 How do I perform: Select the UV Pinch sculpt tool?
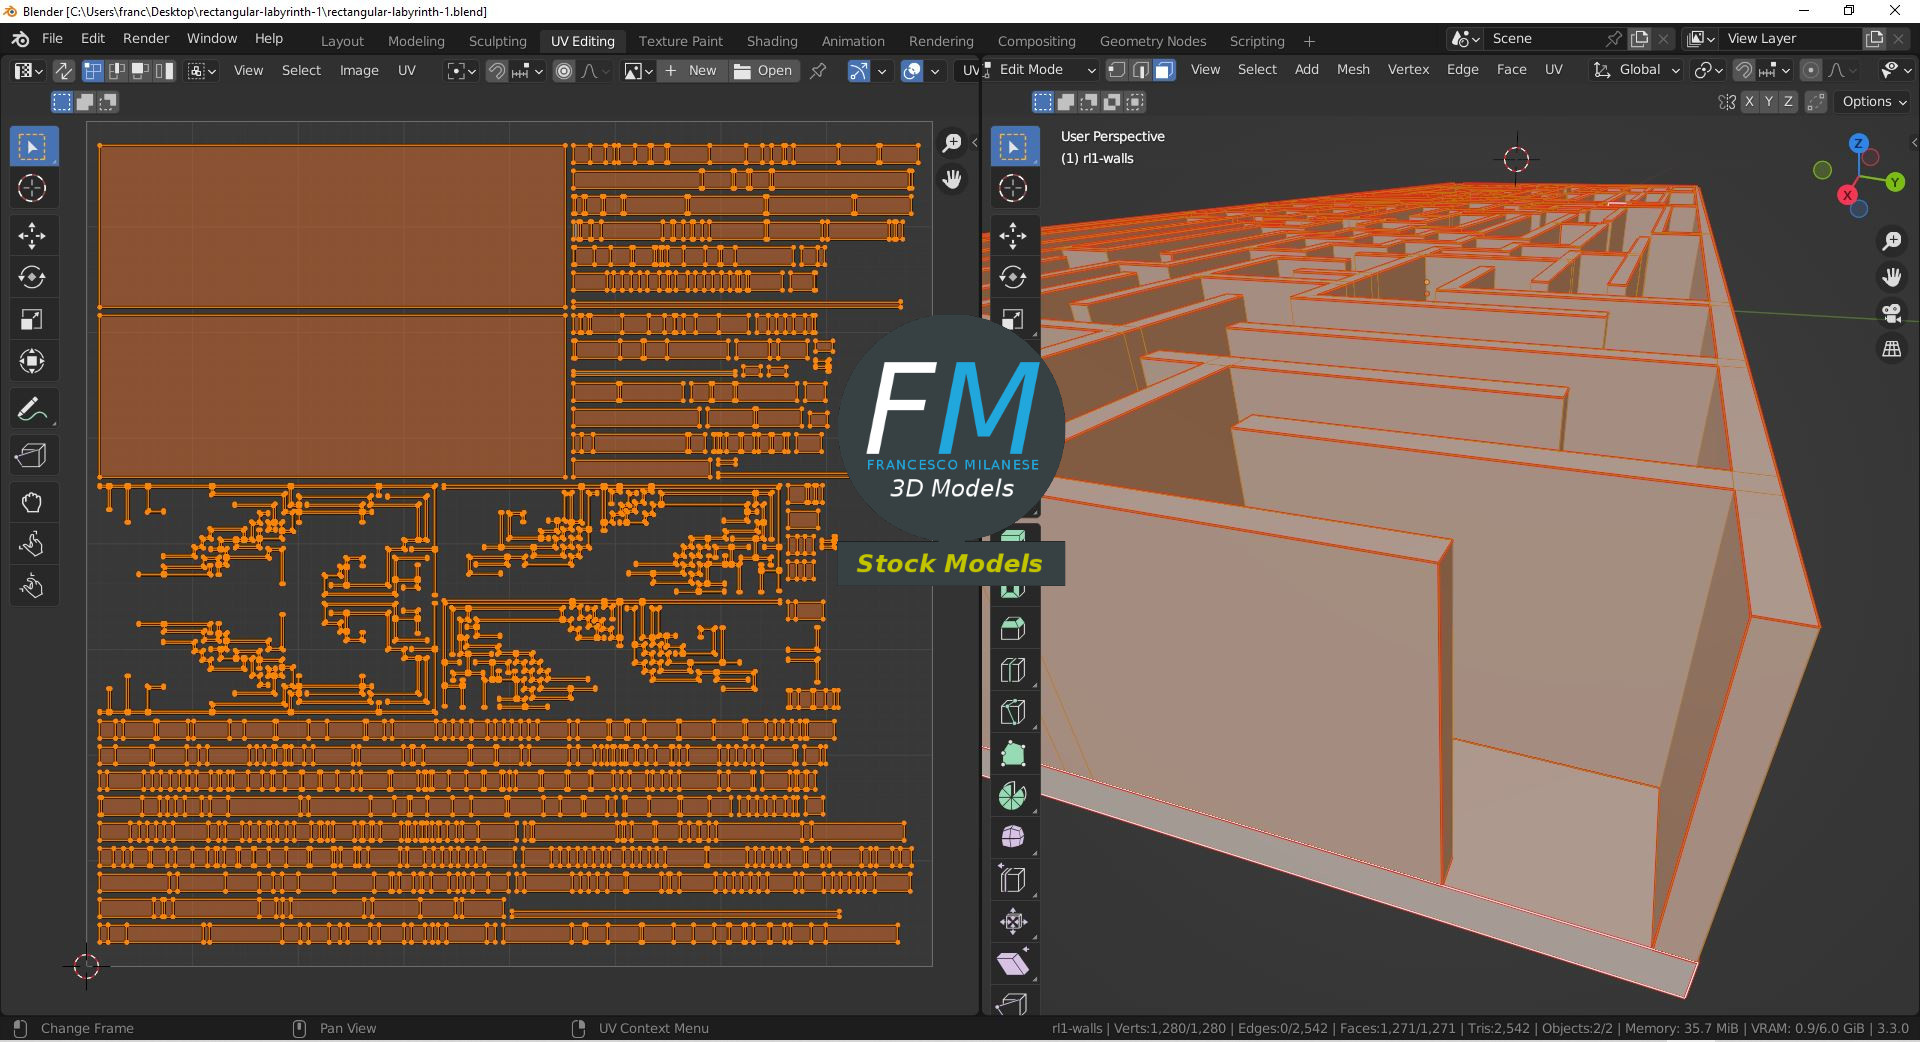[32, 586]
